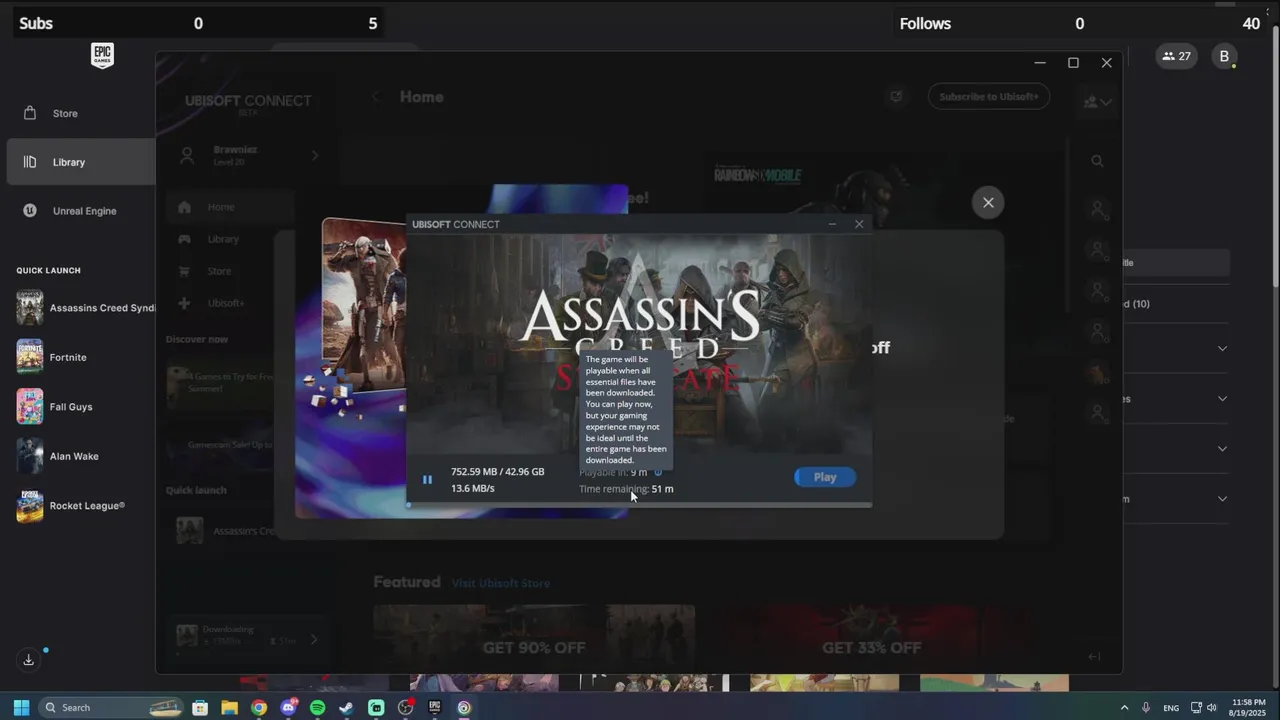The height and width of the screenshot is (720, 1280).
Task: Open the clock showing 11:58 PM
Action: (x=1249, y=707)
